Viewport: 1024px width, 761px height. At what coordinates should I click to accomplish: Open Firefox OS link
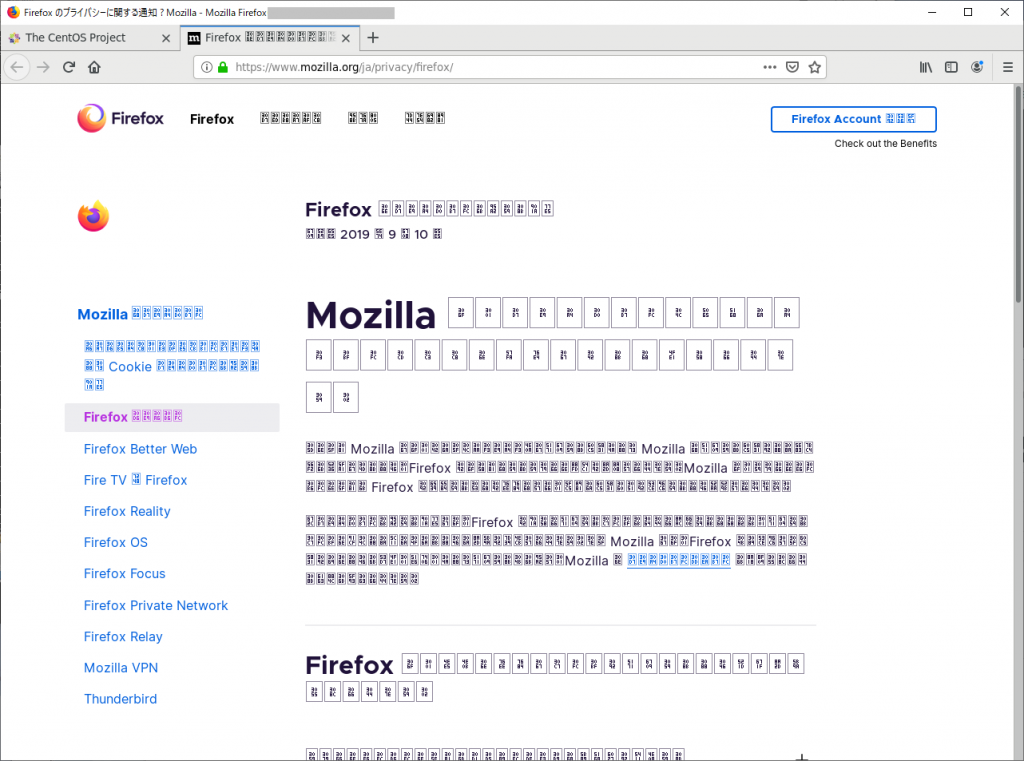116,542
